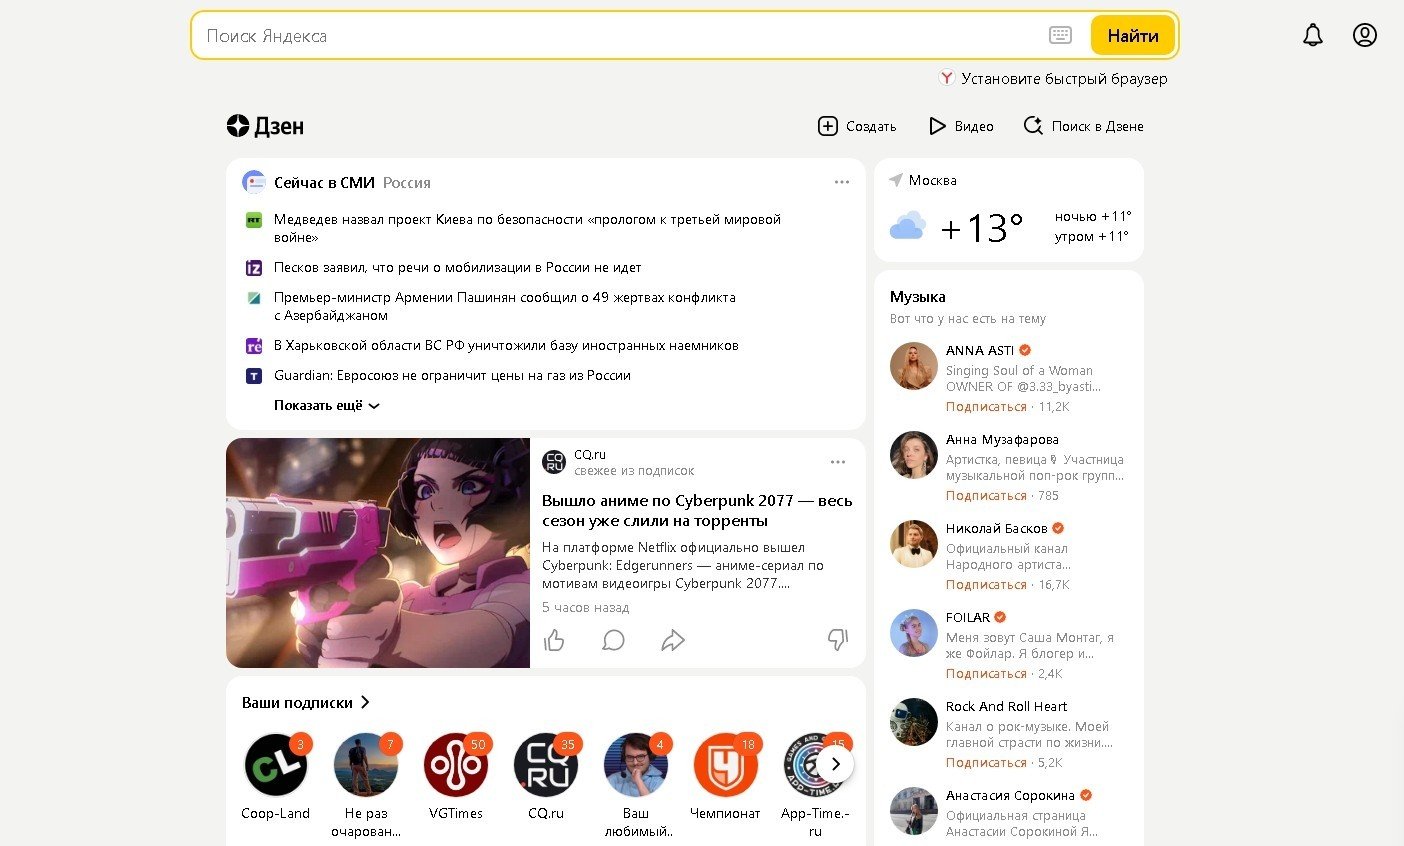Open the Ваш любимый subscription avatar
This screenshot has height=846, width=1404.
click(x=636, y=765)
